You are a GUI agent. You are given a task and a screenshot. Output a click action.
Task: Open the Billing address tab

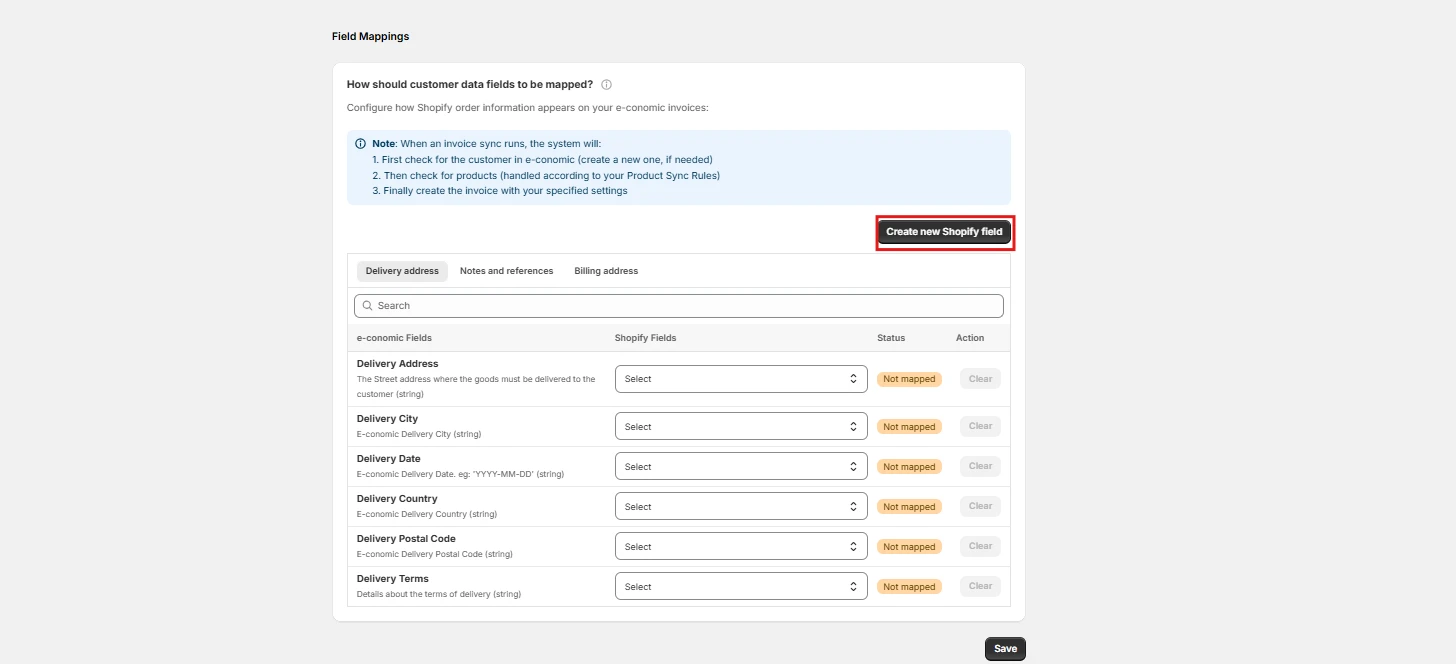(606, 271)
